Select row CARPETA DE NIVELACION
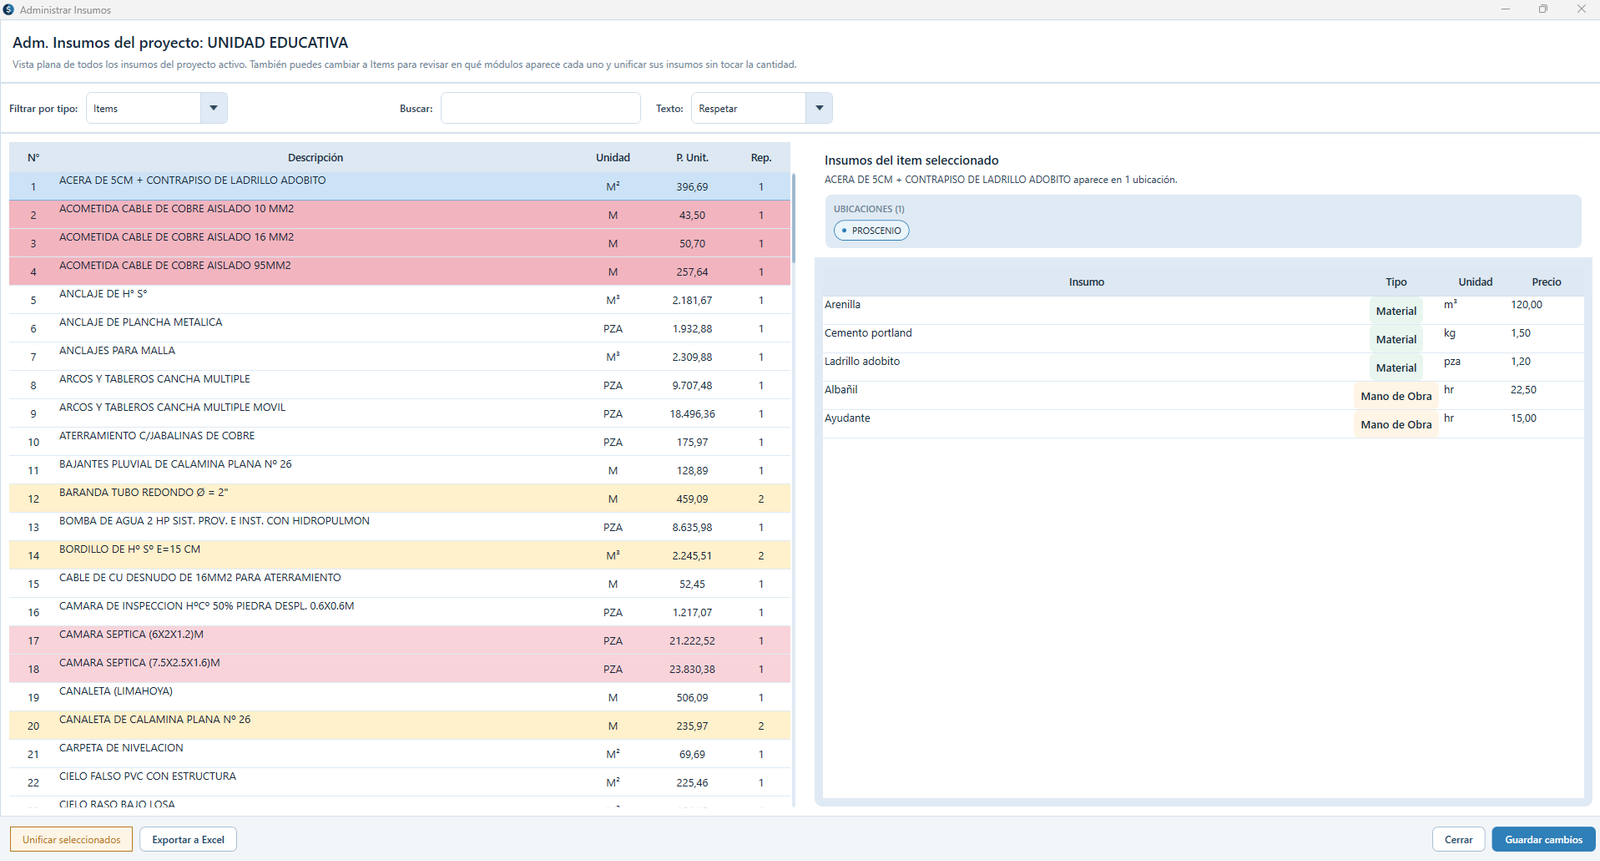This screenshot has height=861, width=1600. 400,753
